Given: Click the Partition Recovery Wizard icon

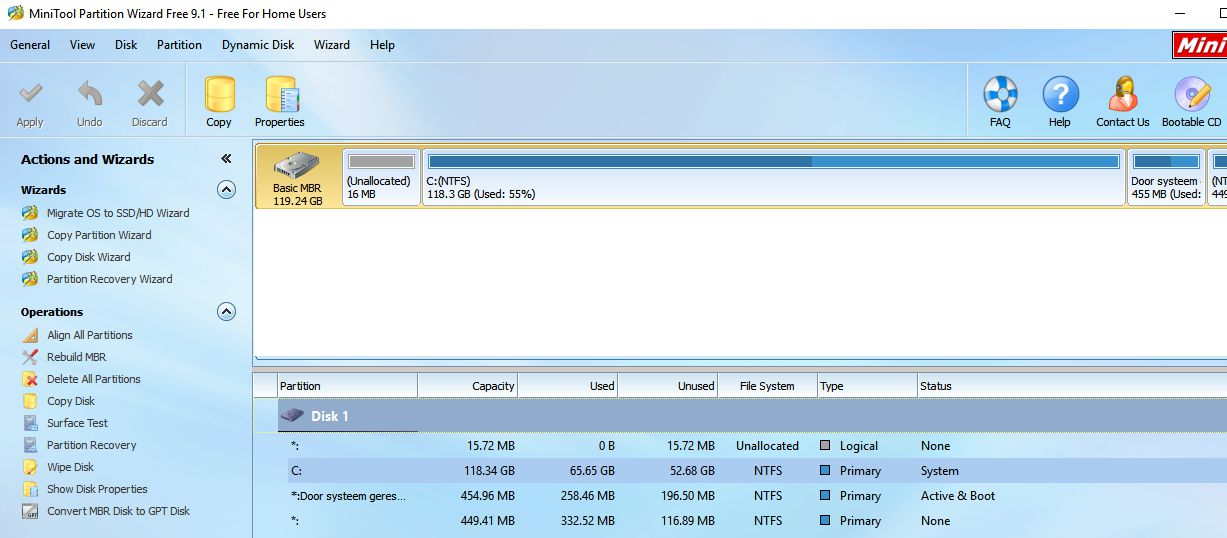Looking at the screenshot, I should point(29,279).
